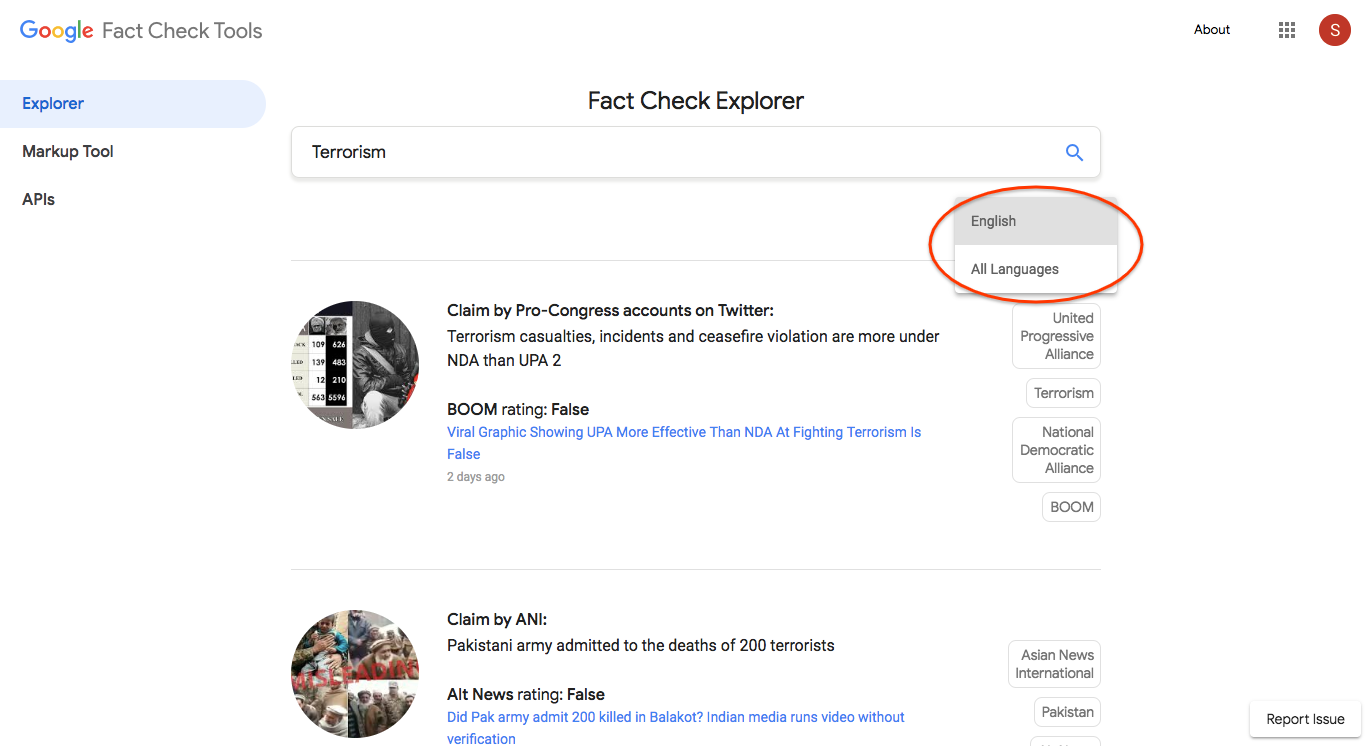Click the Terrorism topic tag chip
1371x746 pixels.
(1063, 393)
